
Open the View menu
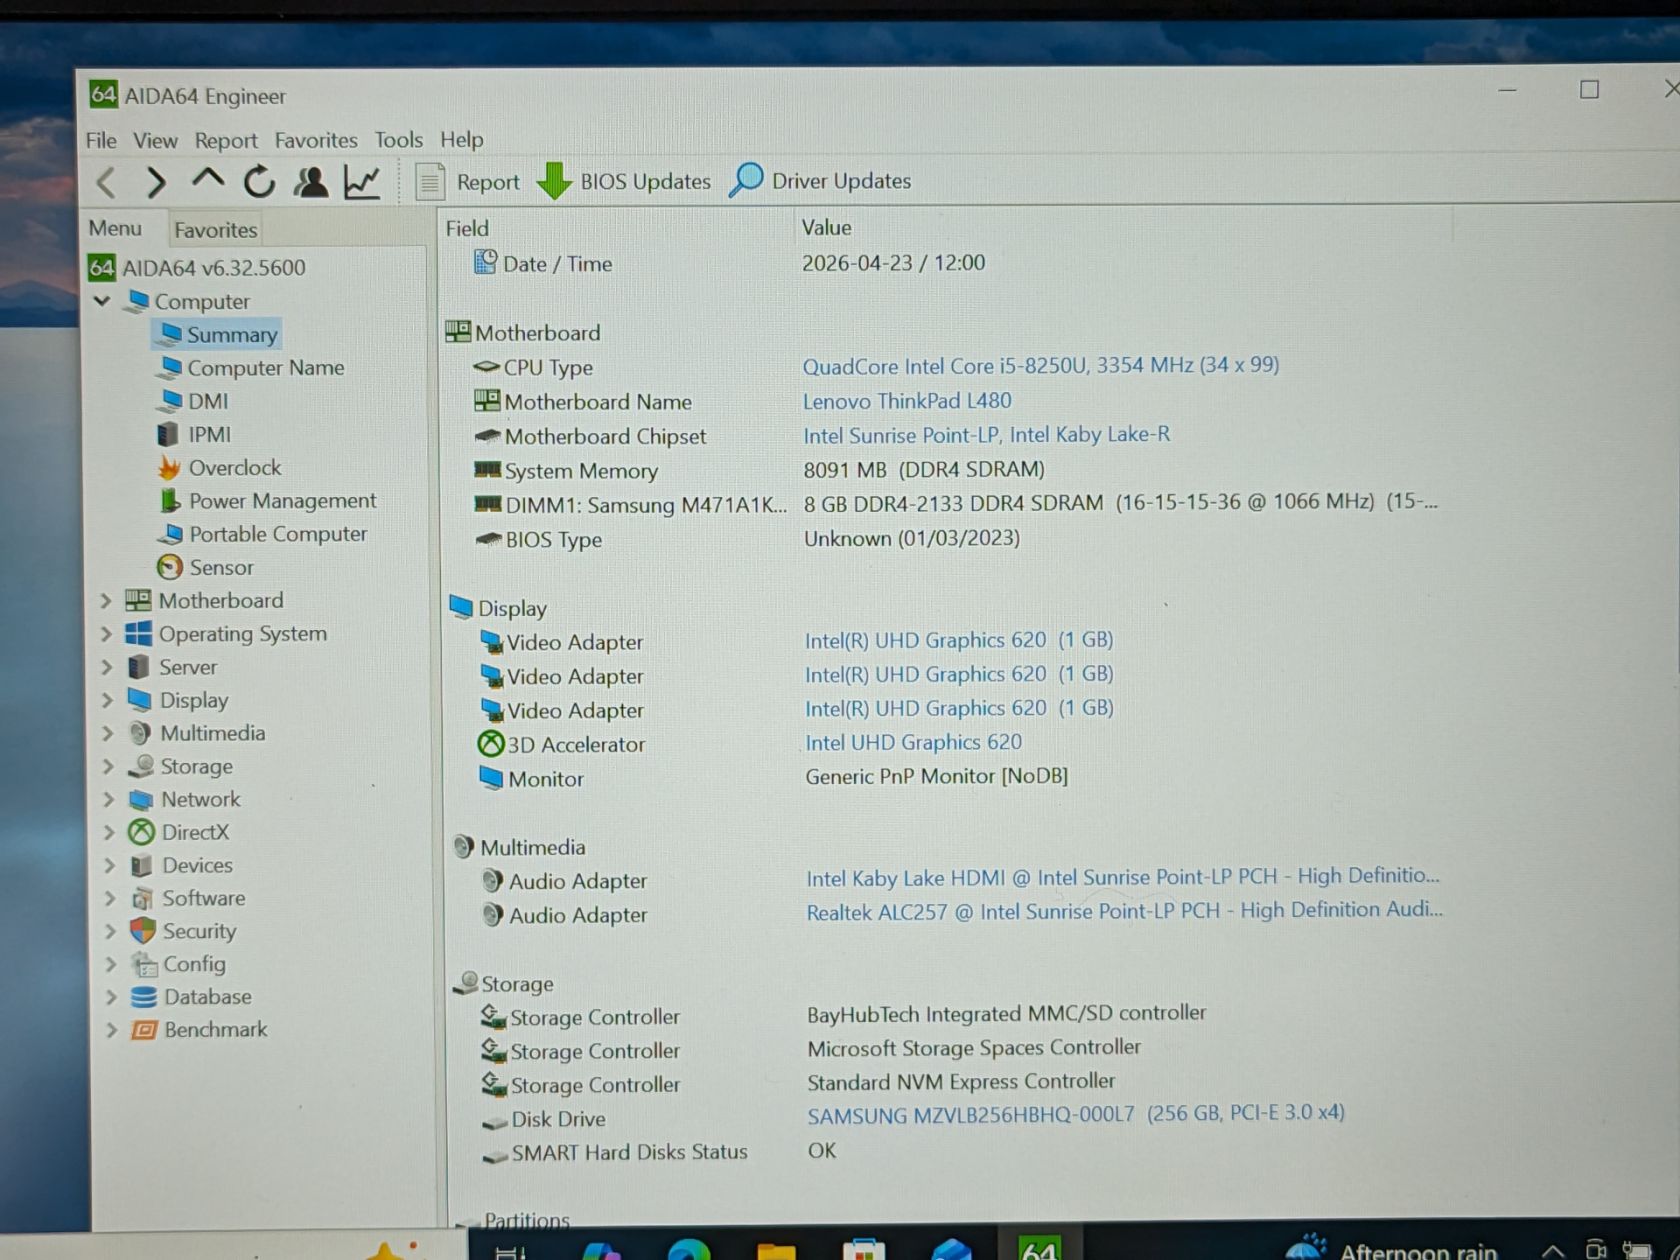155,140
